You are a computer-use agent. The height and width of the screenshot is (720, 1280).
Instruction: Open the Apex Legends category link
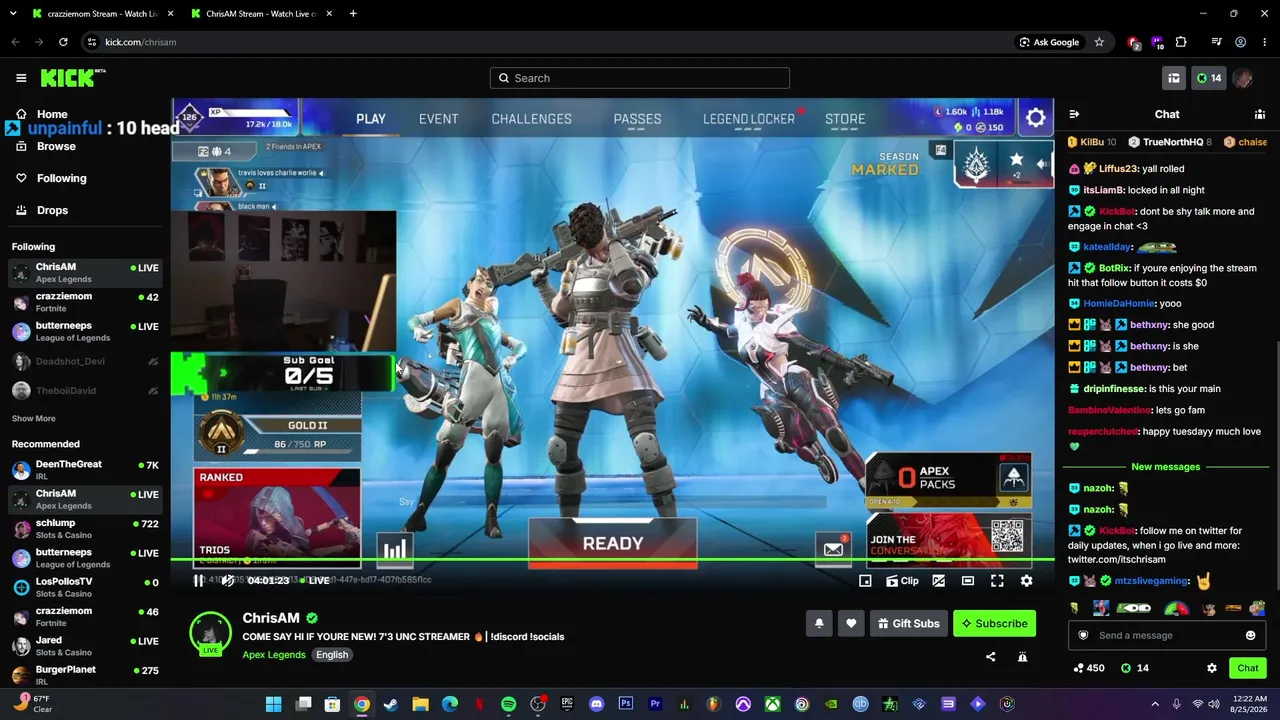click(274, 655)
